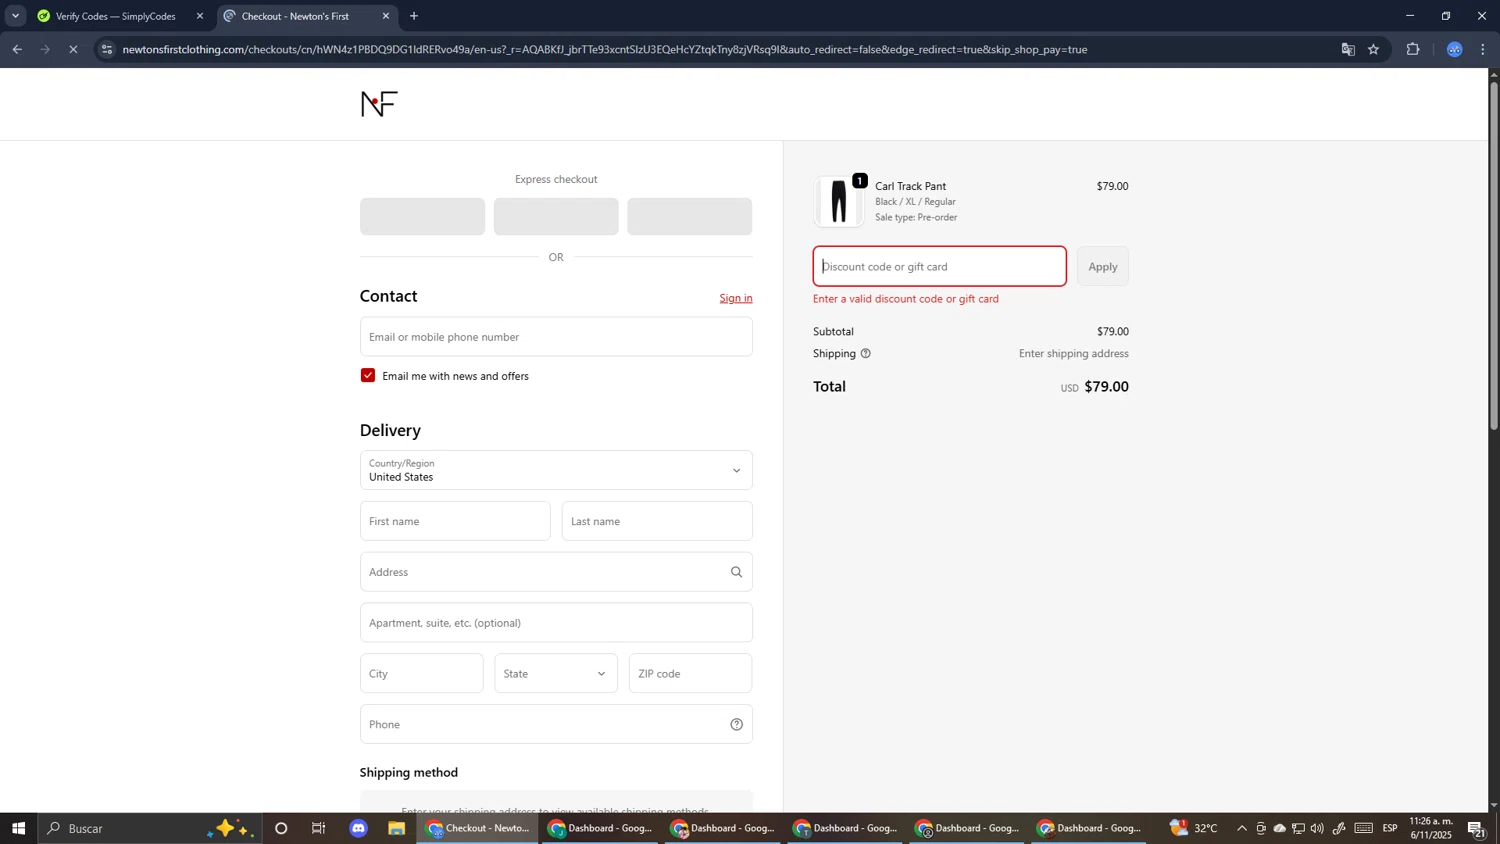View site information icon in address bar

coord(107,49)
